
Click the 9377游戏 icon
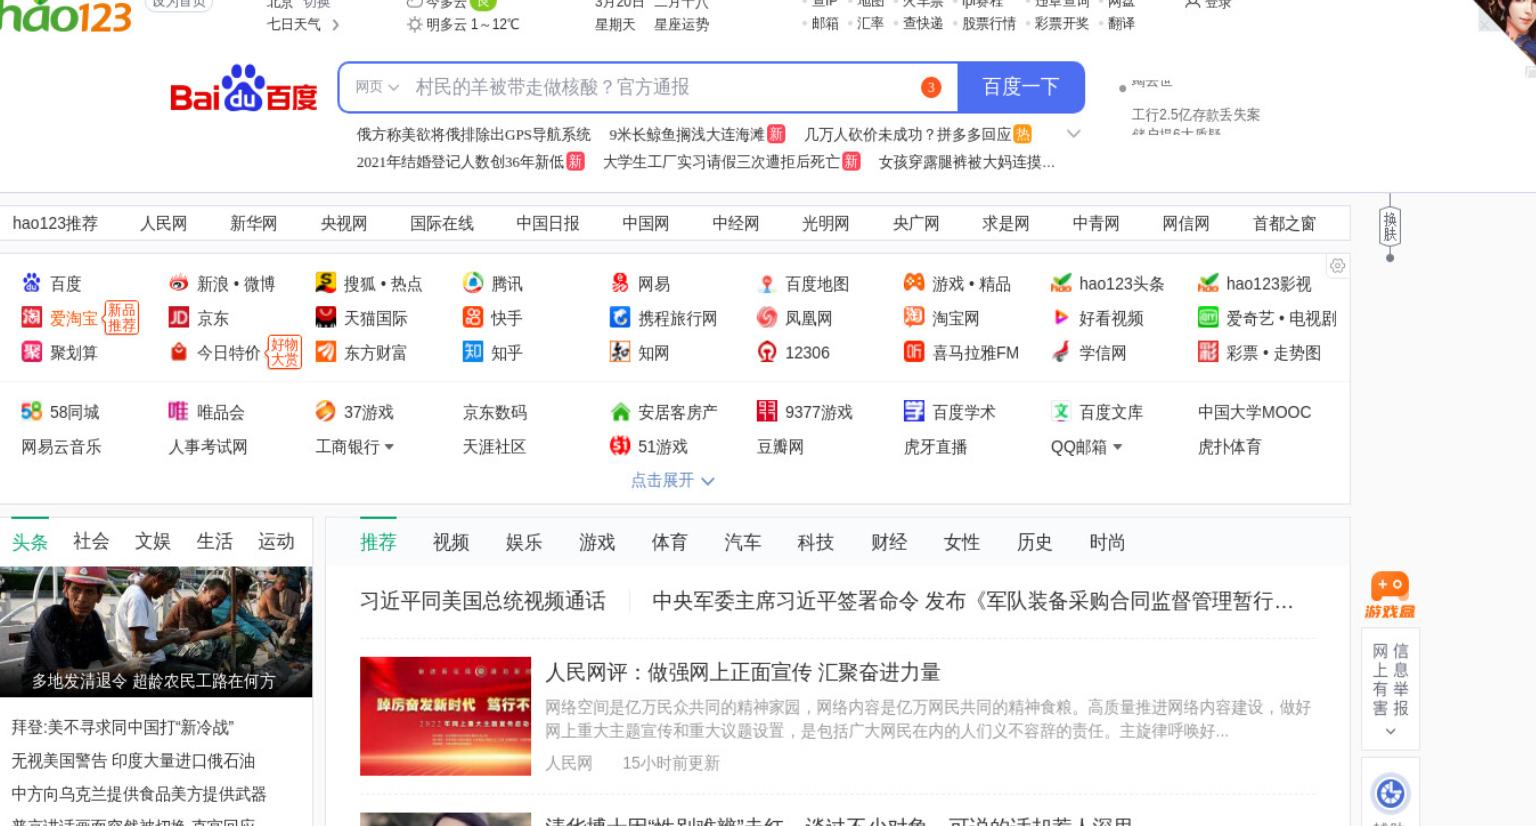point(767,411)
